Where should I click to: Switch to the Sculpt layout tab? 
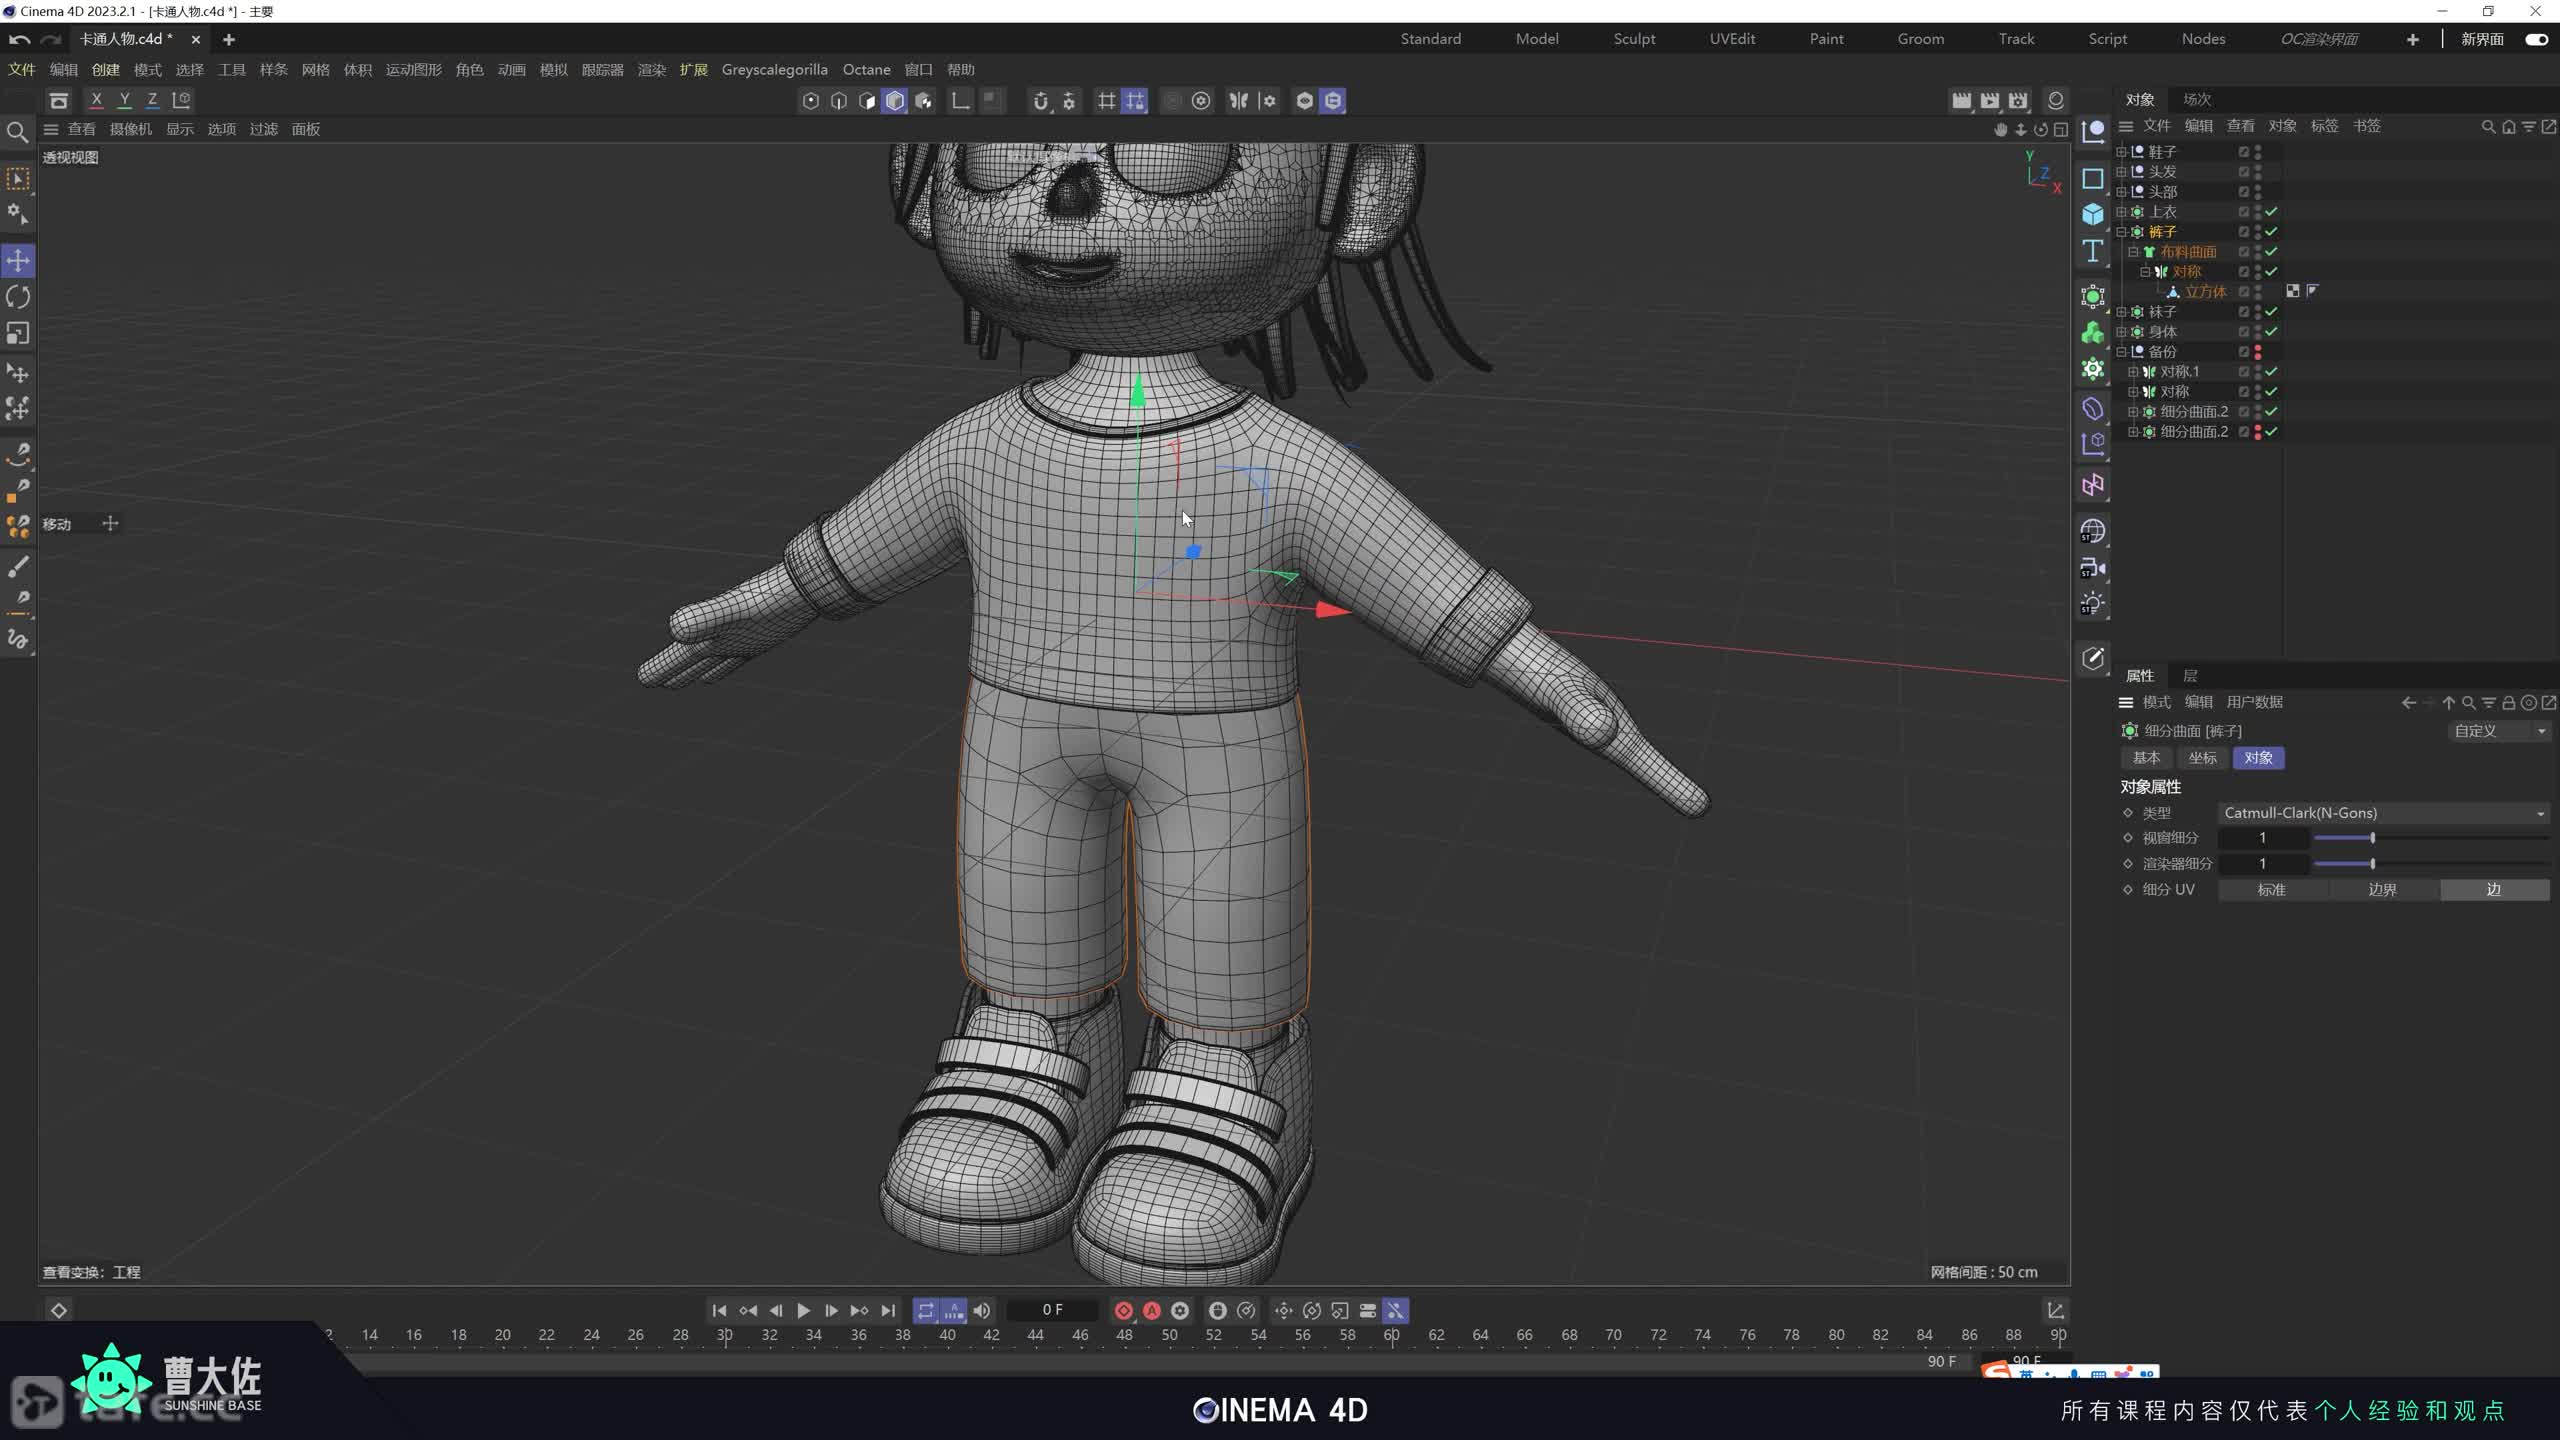(x=1634, y=39)
